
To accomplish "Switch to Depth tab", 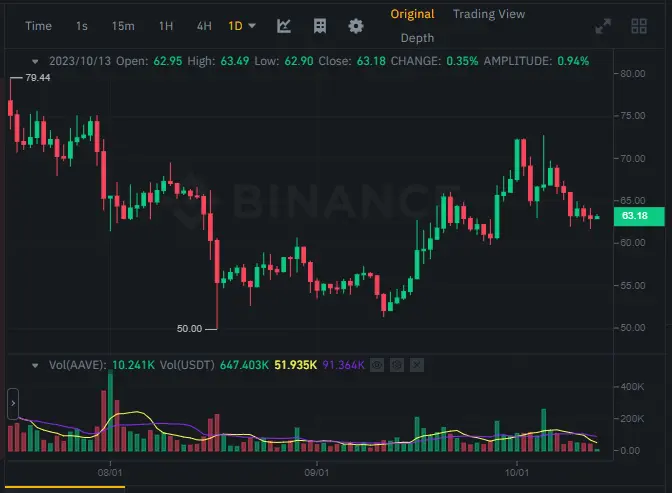I will click(x=417, y=38).
